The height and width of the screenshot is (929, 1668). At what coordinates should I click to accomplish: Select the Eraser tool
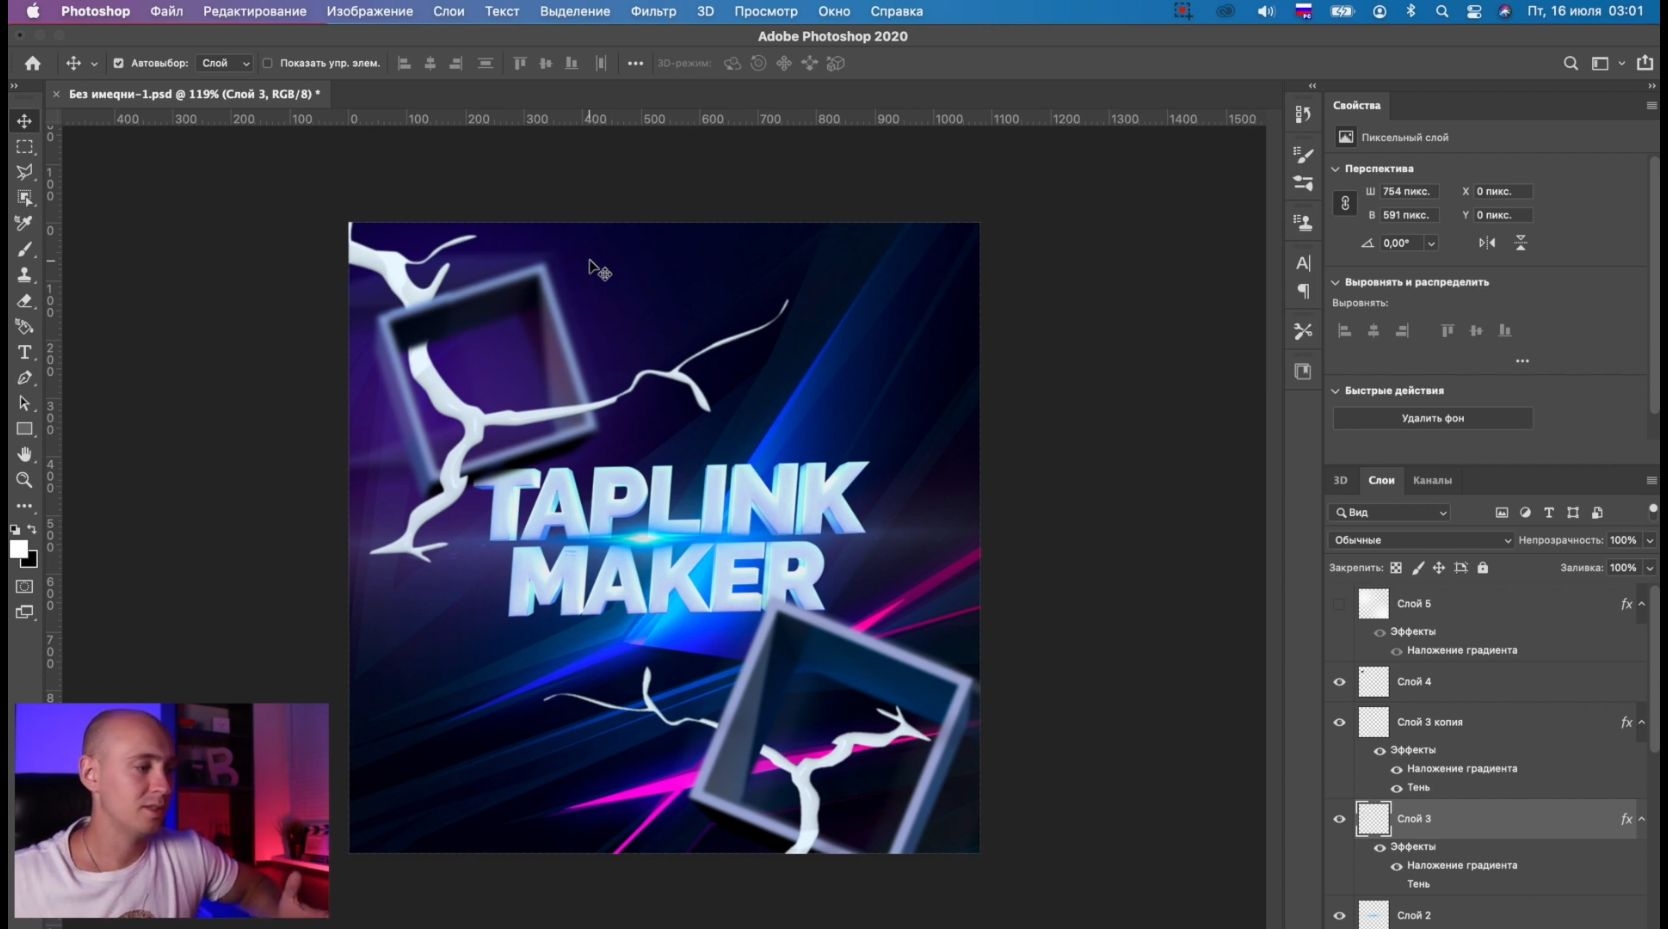tap(24, 301)
